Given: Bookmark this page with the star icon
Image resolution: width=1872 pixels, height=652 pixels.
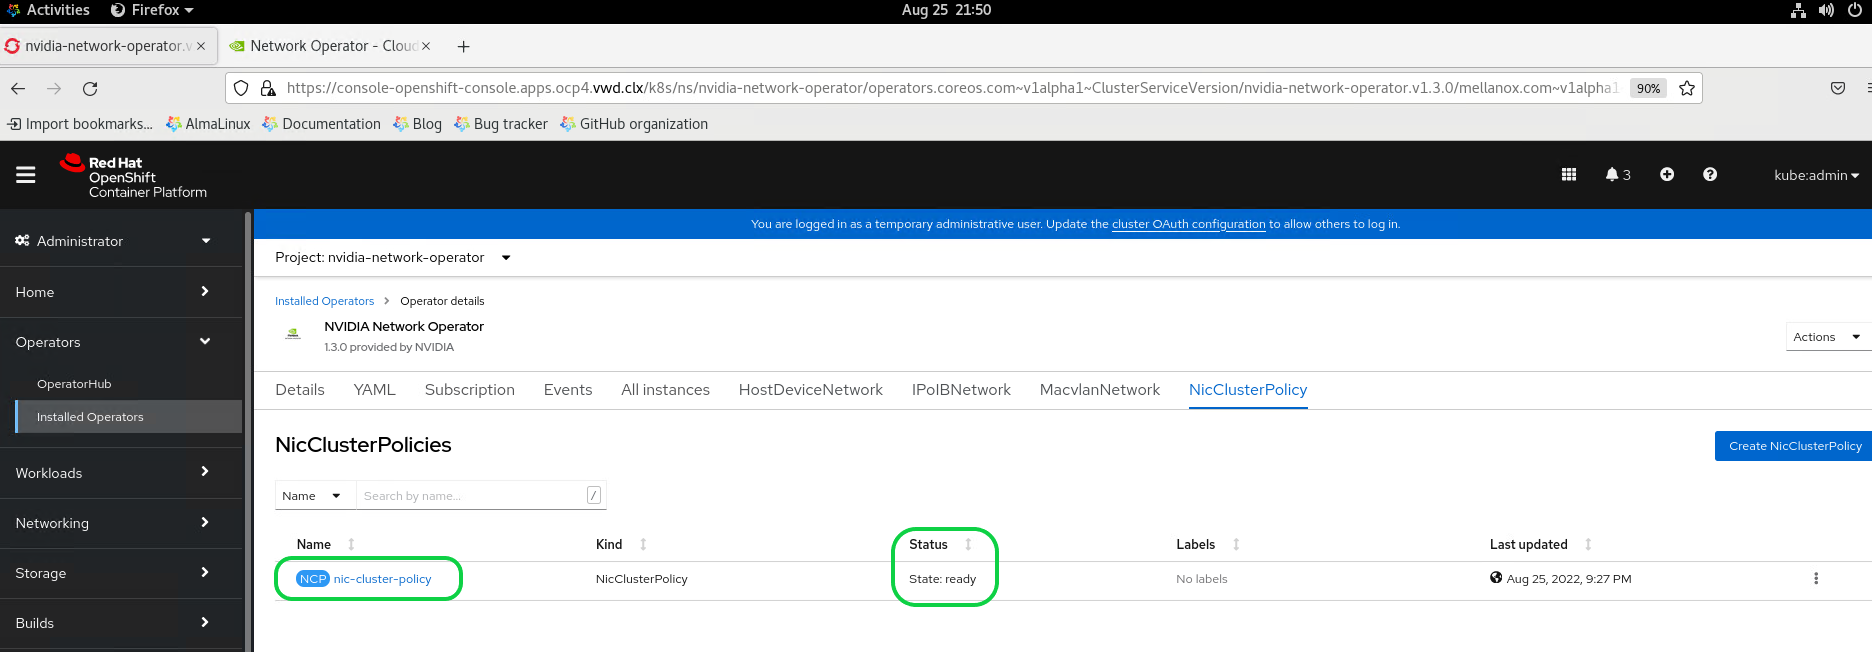Looking at the screenshot, I should 1687,88.
